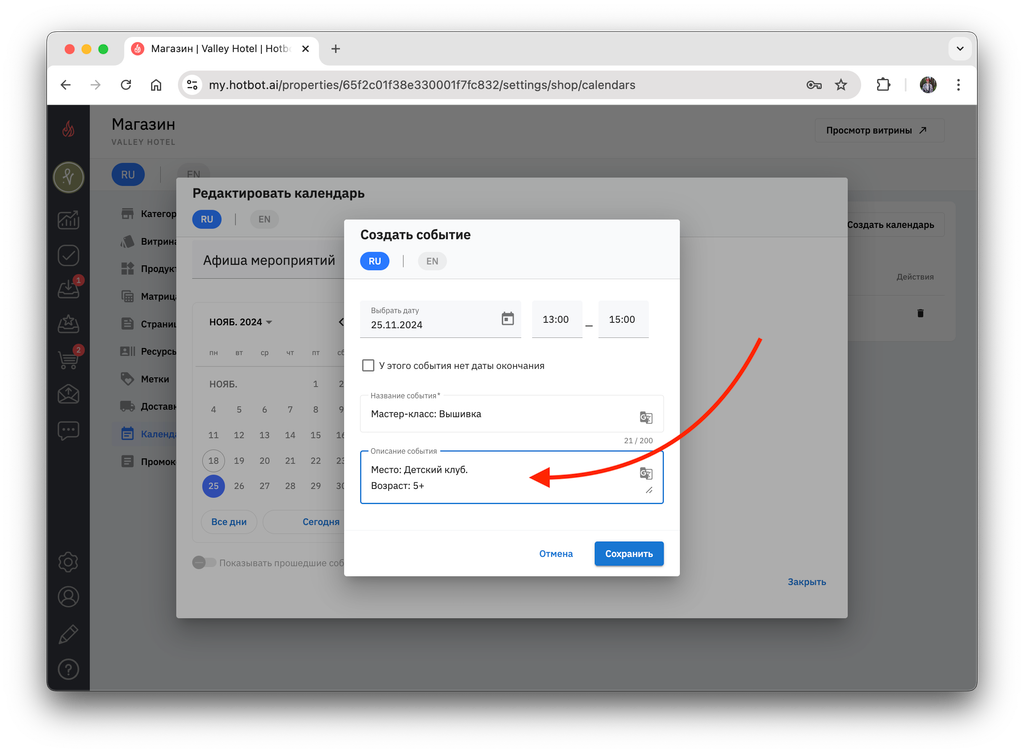
Task: Open new browser tab plus button
Action: coord(336,49)
